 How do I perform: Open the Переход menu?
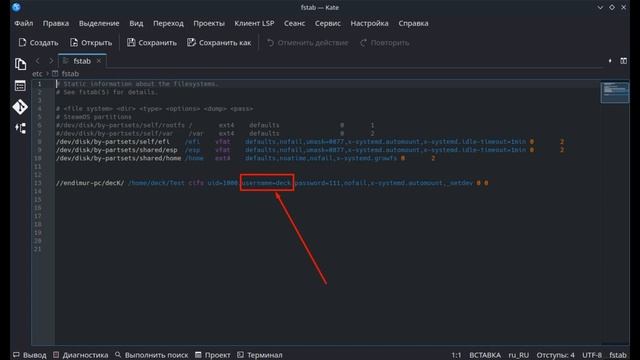pos(168,23)
